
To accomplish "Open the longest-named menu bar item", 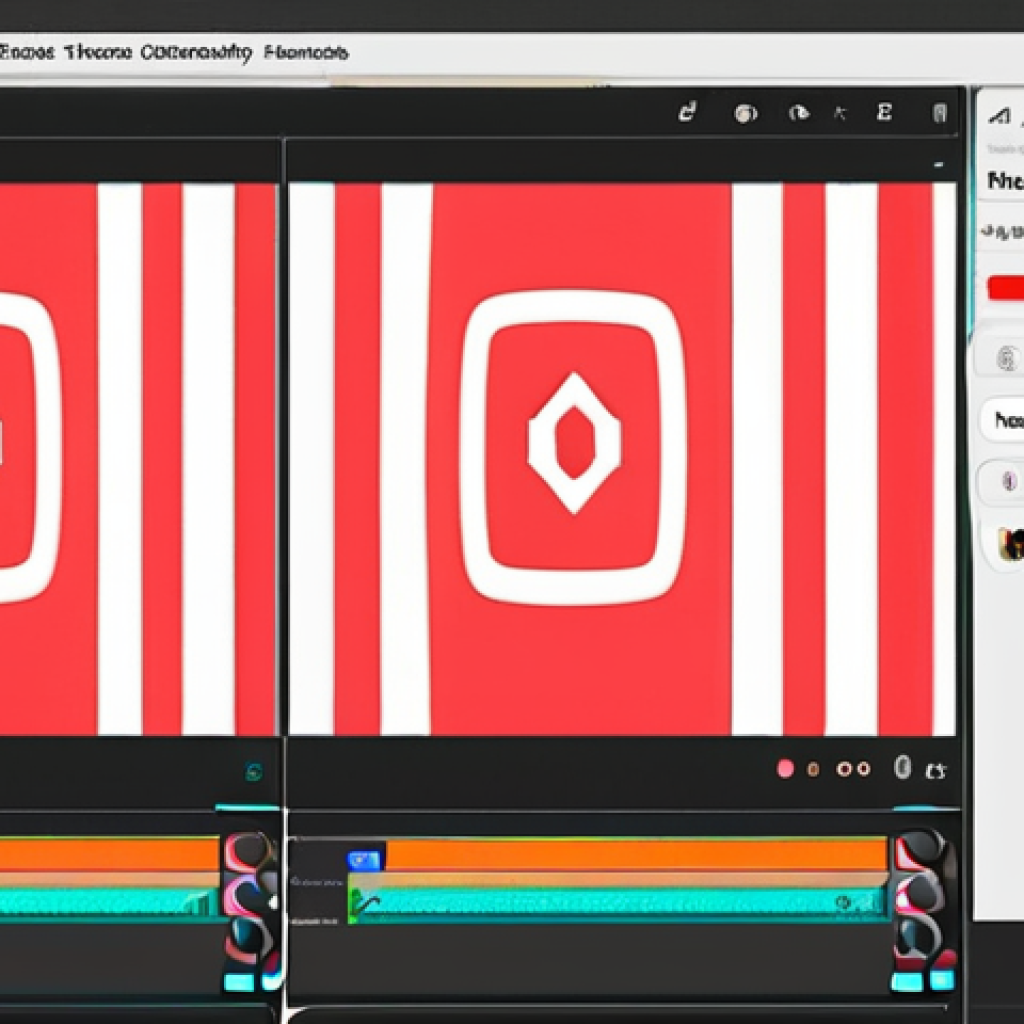I will [196, 54].
